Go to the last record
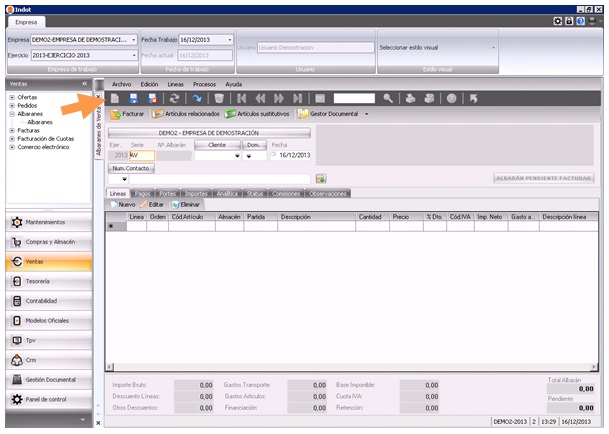 point(298,99)
